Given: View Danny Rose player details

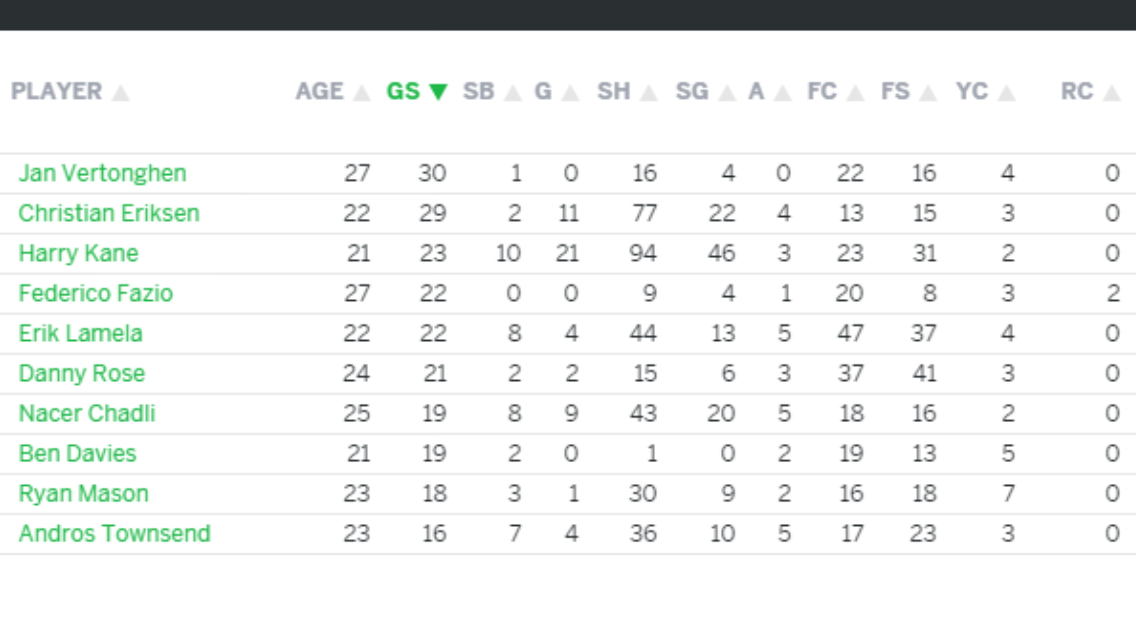Looking at the screenshot, I should 81,373.
